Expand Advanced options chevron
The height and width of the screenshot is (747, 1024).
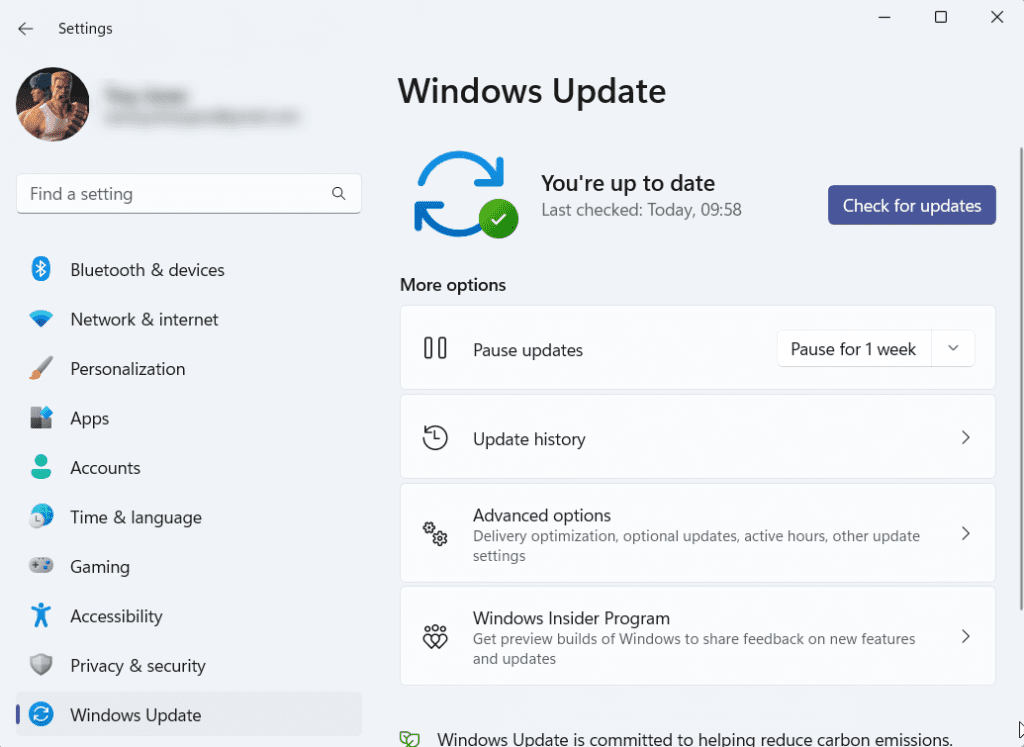(x=966, y=533)
